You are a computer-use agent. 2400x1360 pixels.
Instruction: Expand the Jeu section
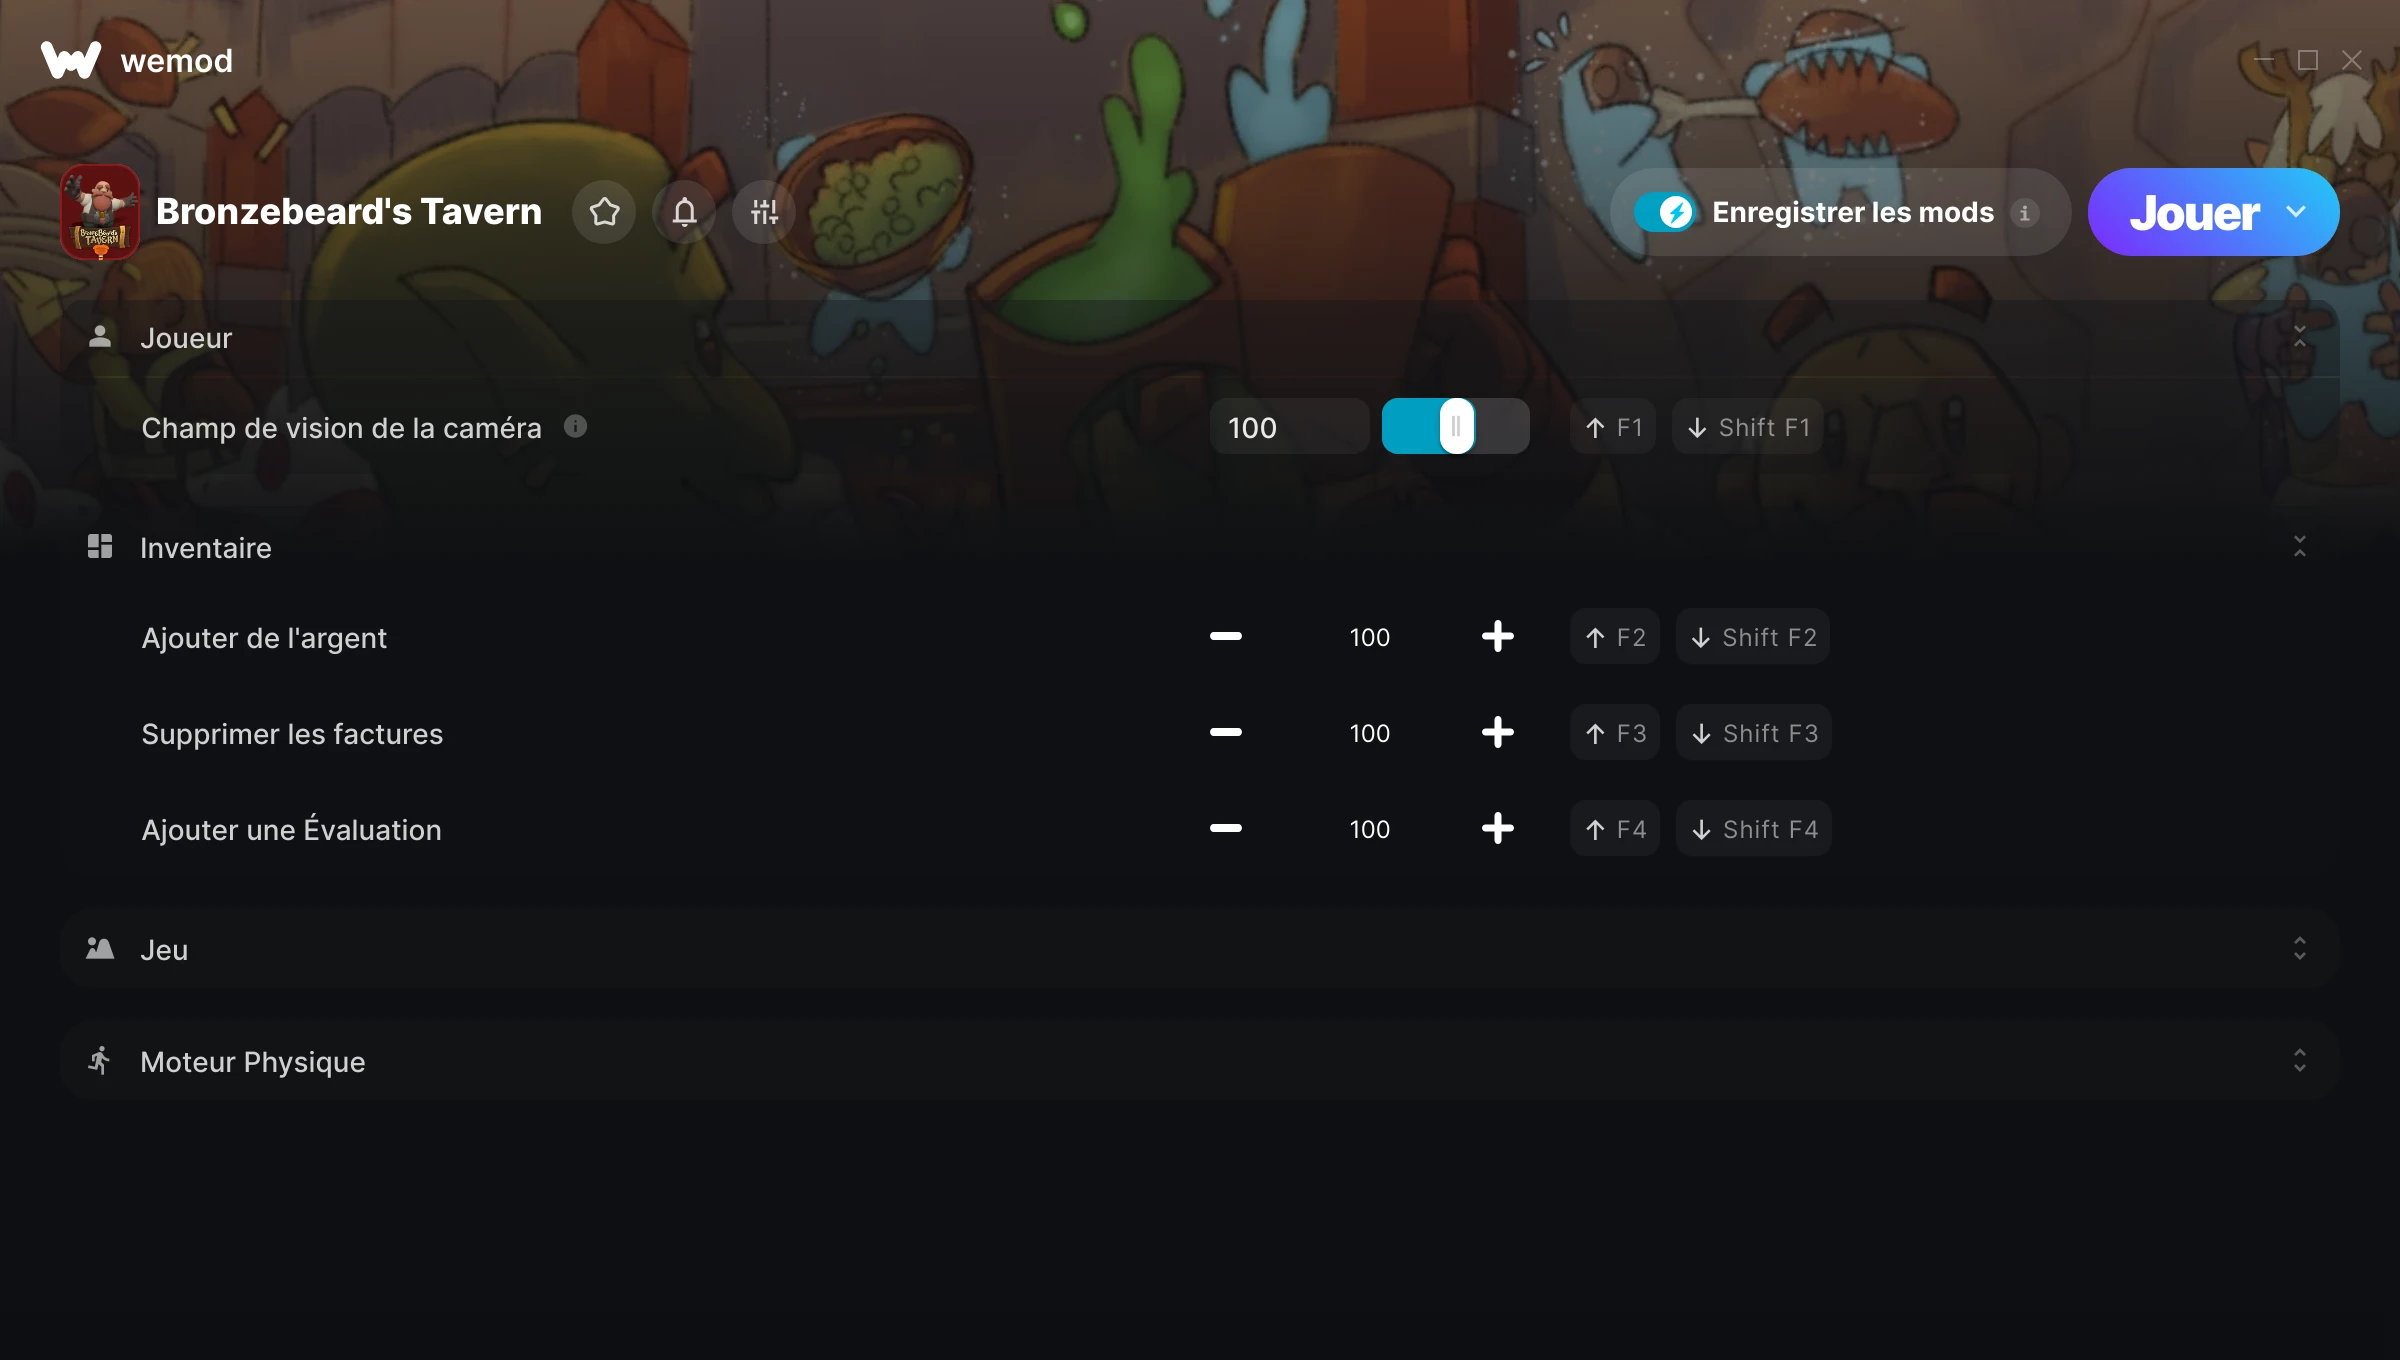(2299, 949)
